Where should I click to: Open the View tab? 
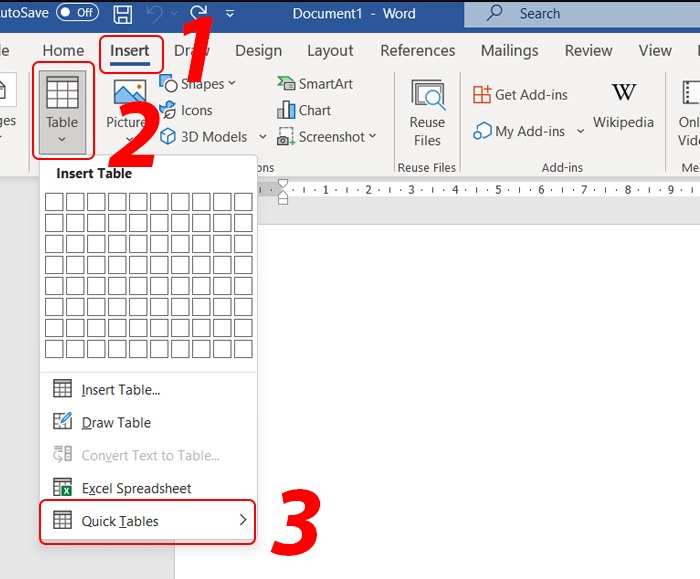click(655, 50)
